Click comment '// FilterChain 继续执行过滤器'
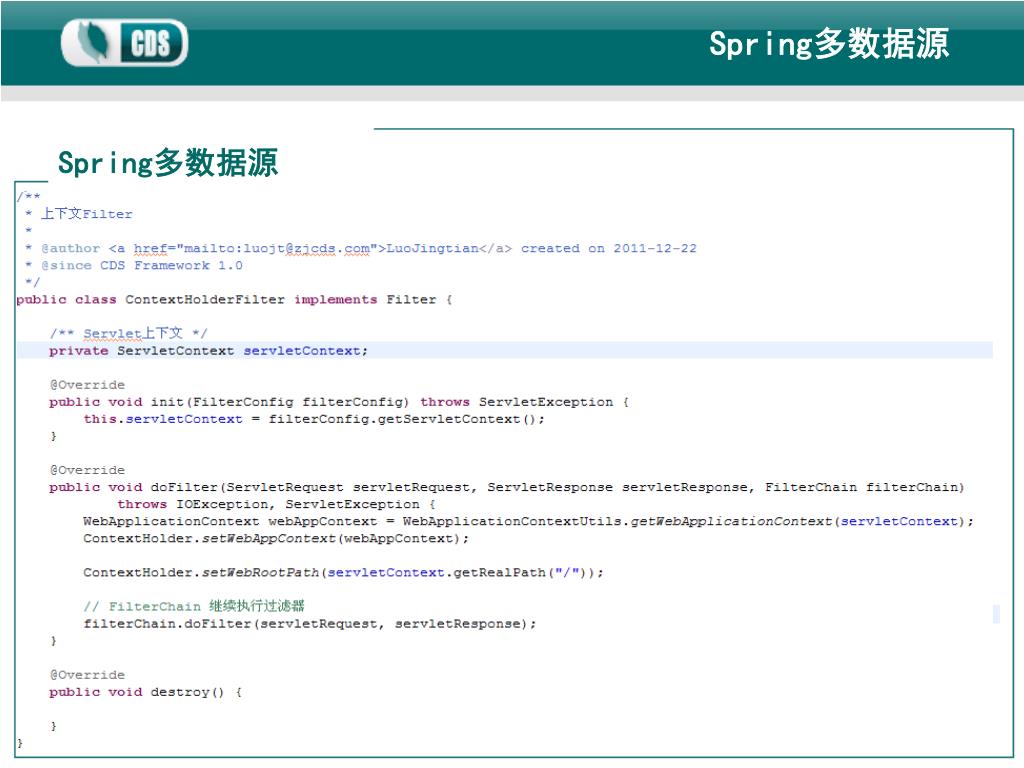The height and width of the screenshot is (768, 1024). tap(194, 606)
